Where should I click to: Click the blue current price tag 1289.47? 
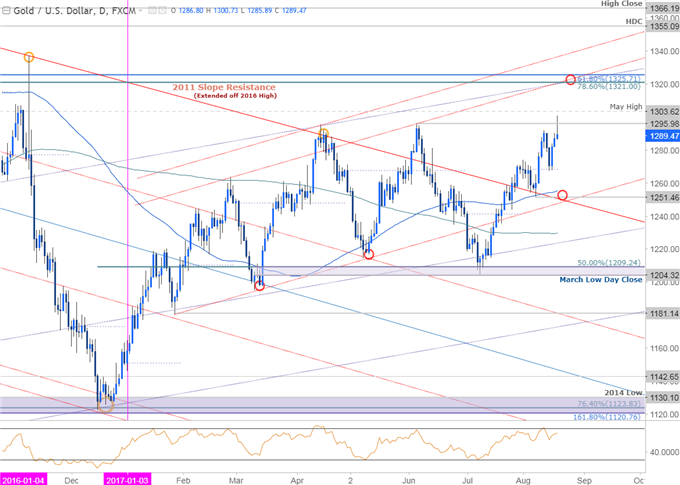(x=663, y=136)
